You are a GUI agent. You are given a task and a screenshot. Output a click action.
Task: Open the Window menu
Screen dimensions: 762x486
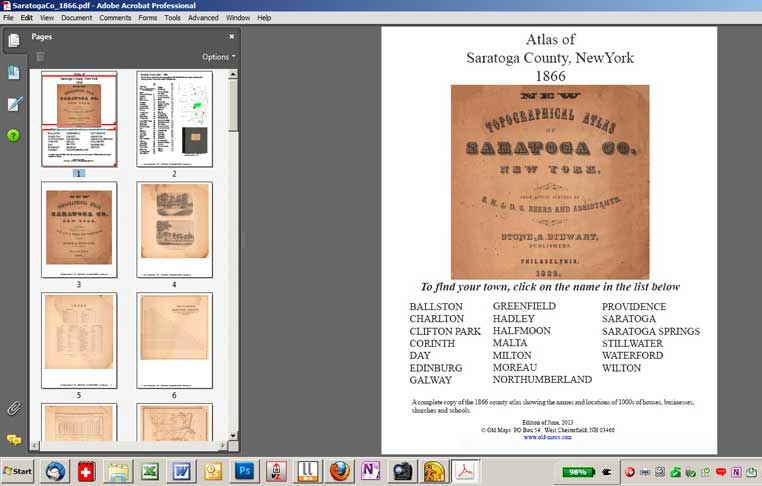click(238, 17)
